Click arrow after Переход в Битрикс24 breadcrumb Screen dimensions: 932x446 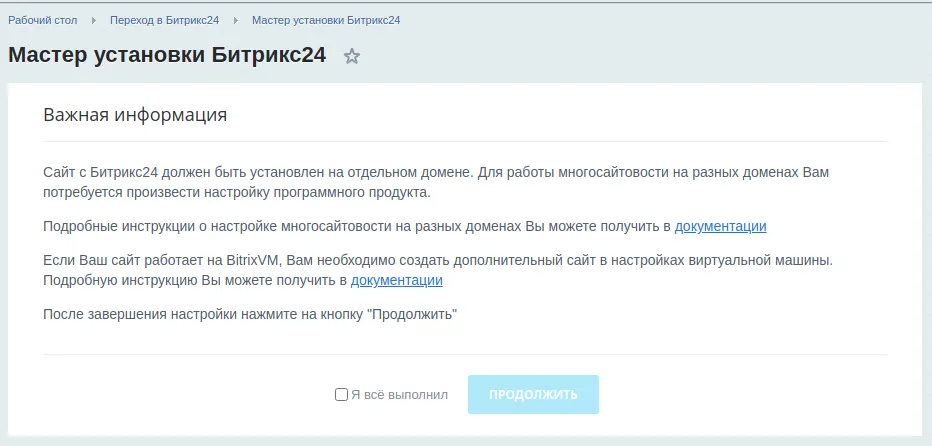(235, 20)
